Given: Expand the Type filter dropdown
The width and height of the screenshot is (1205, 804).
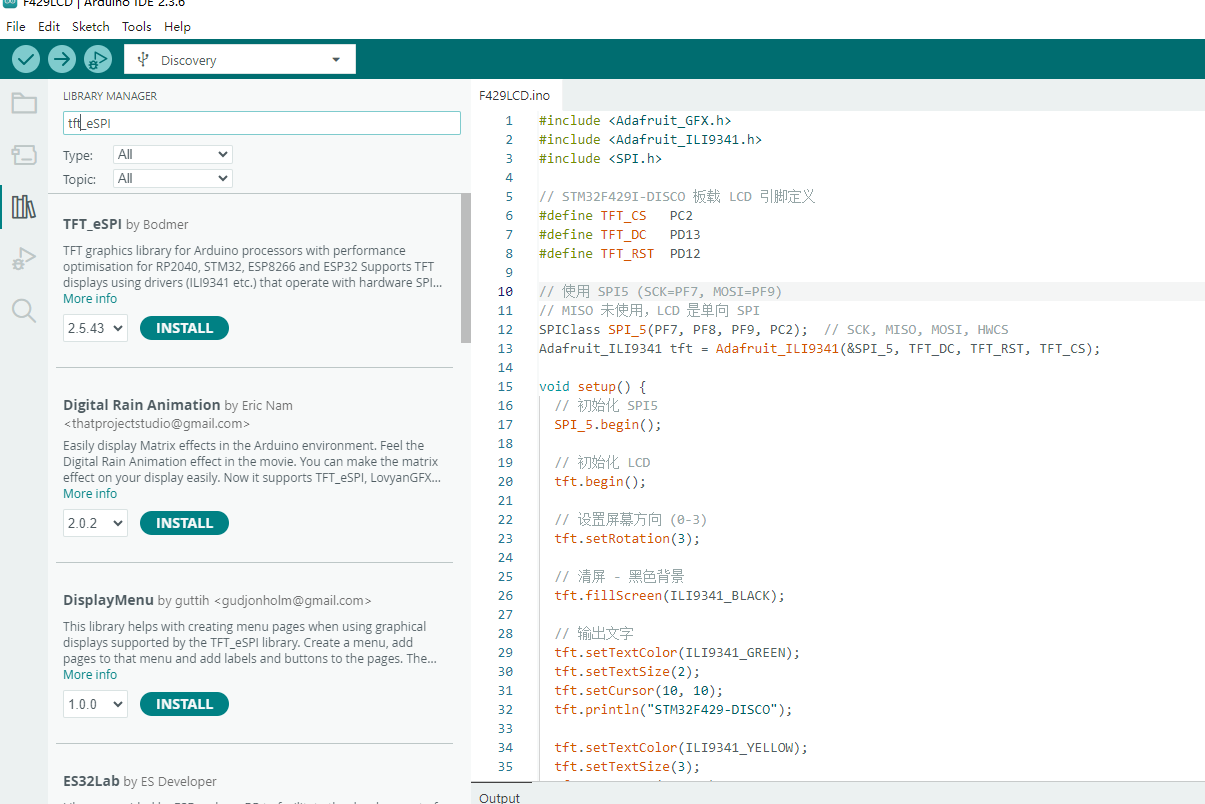Looking at the screenshot, I should click(172, 155).
